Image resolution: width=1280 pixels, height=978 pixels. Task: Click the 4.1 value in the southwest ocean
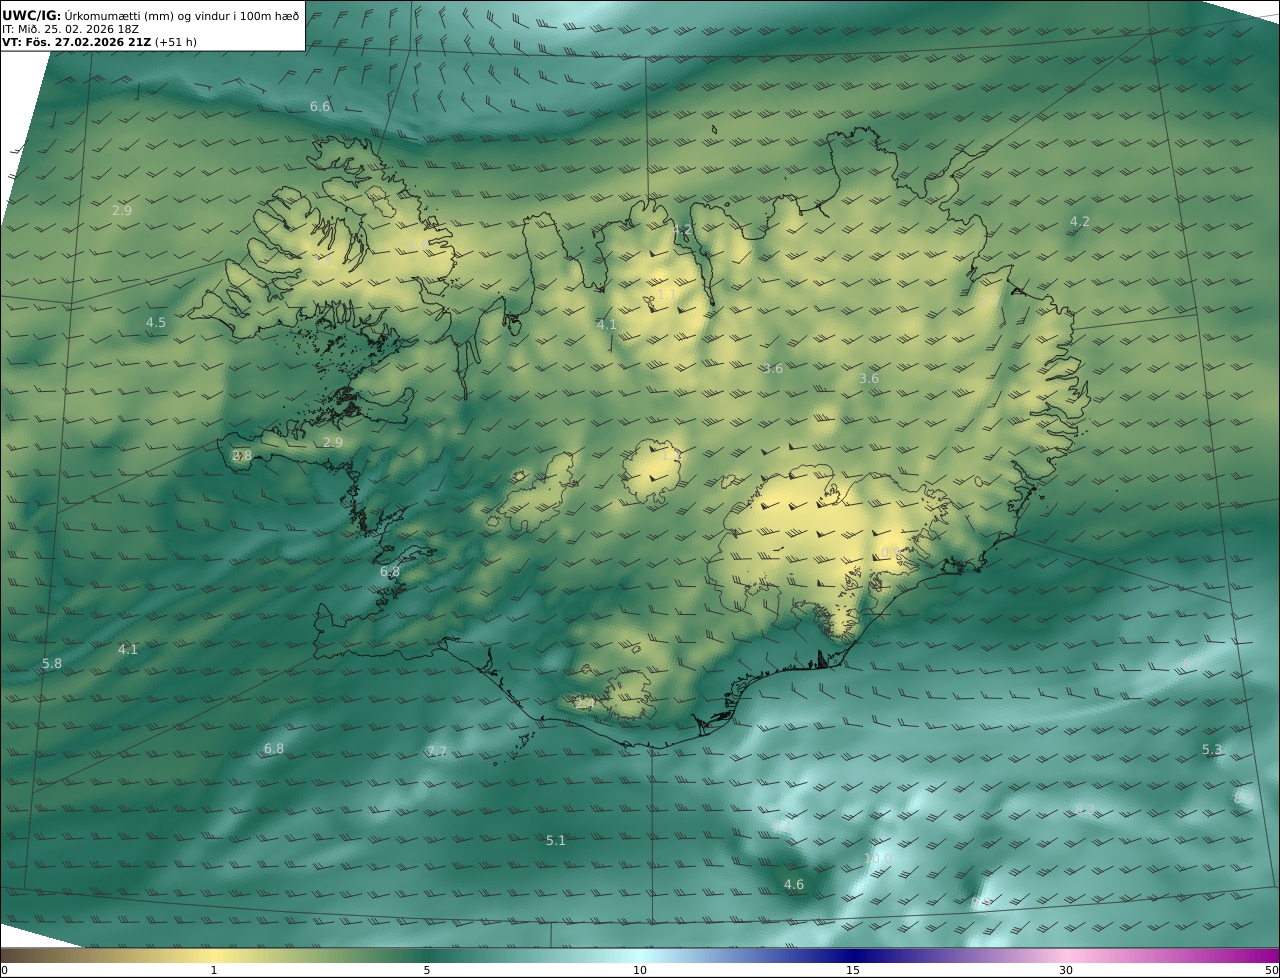point(128,649)
